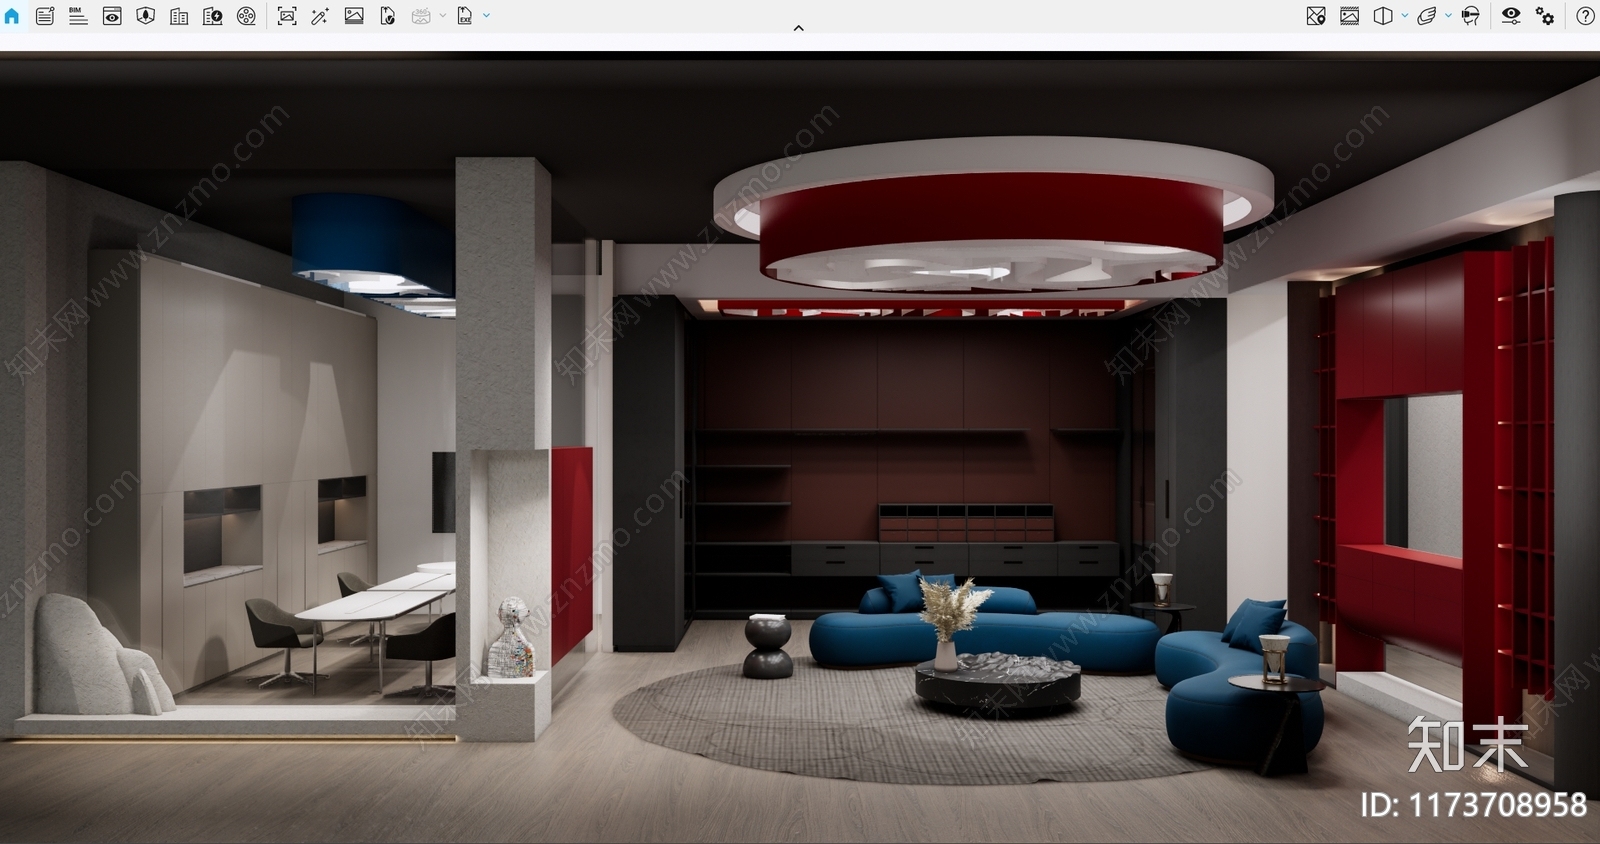Select the wing fly mode icon
This screenshot has width=1600, height=844.
1427,16
